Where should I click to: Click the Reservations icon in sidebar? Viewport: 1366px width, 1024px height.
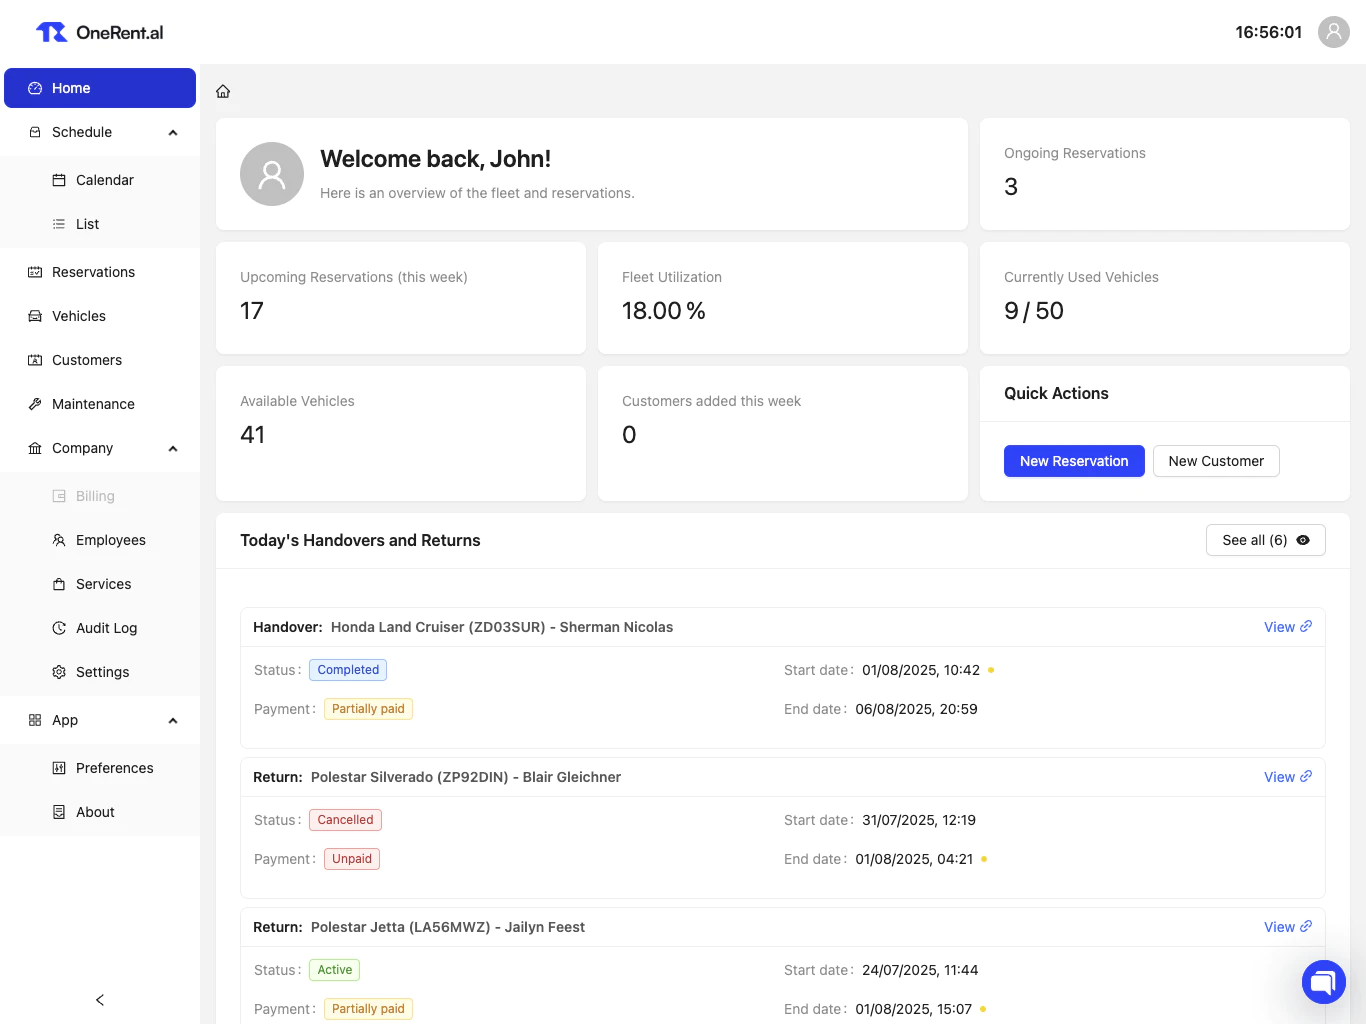tap(35, 272)
